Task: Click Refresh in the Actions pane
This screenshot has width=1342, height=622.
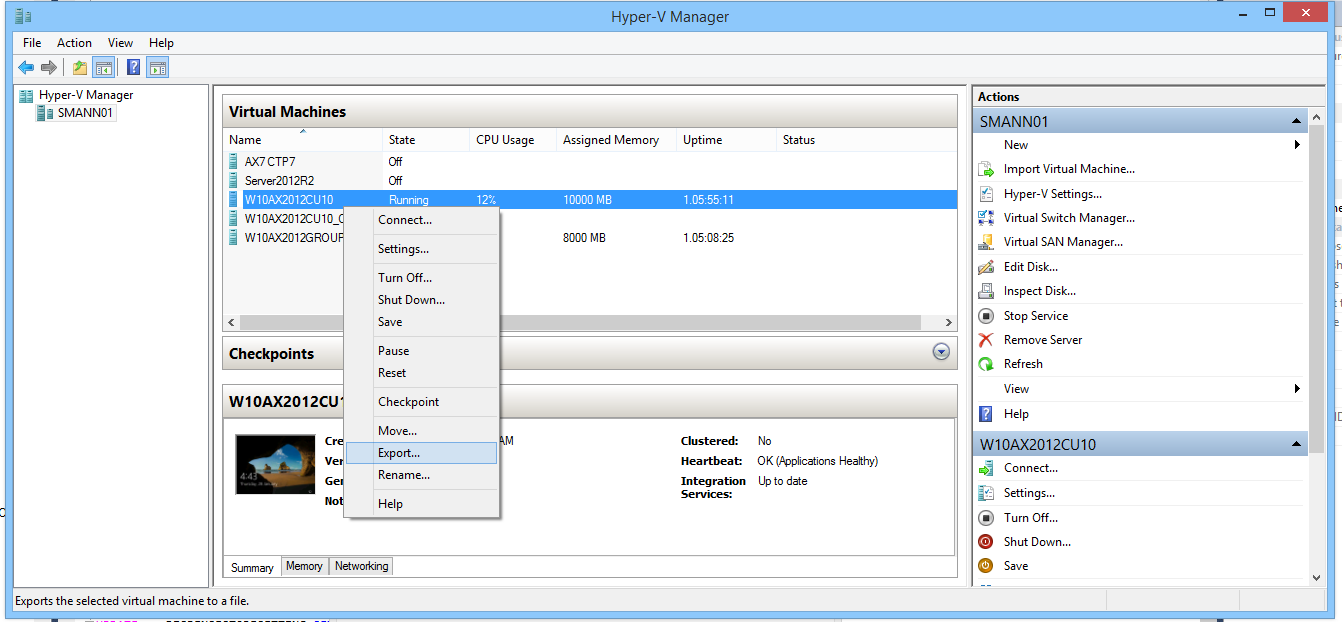Action: tap(1023, 364)
